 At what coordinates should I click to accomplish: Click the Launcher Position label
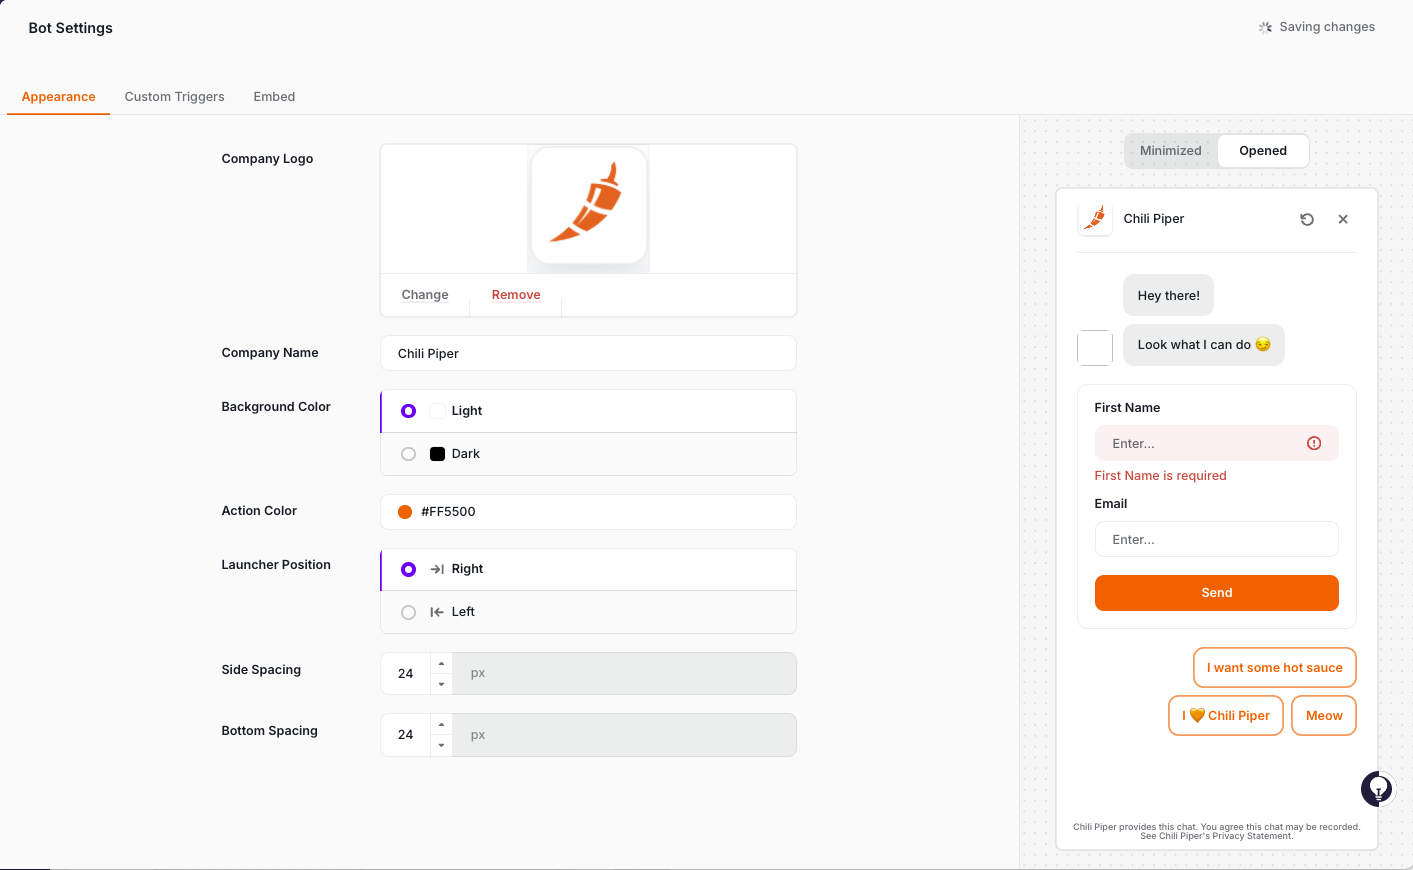coord(276,565)
